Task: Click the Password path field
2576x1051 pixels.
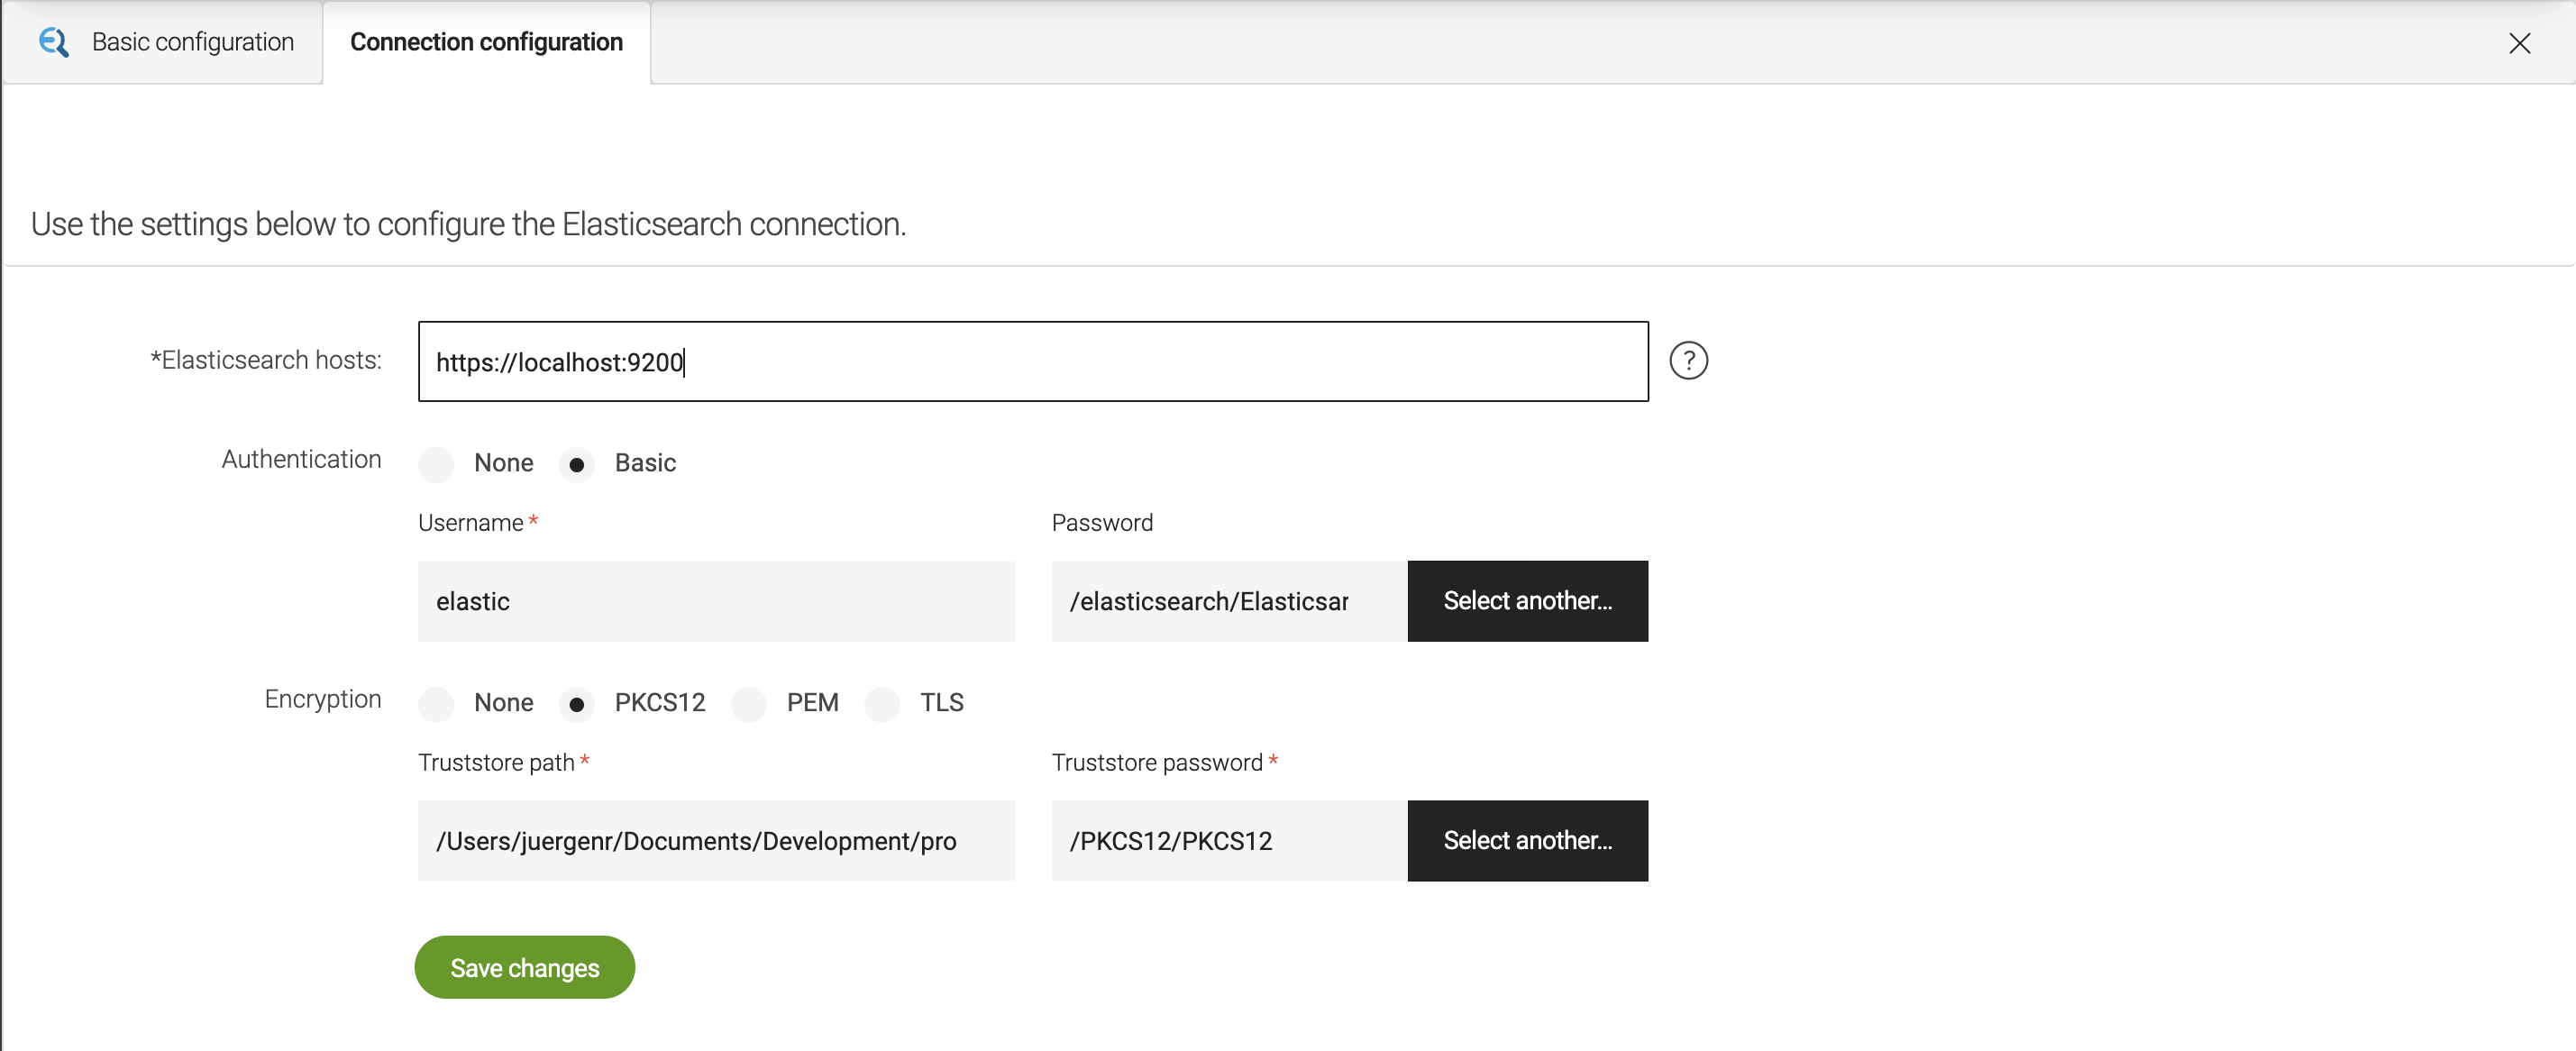Action: [1229, 601]
